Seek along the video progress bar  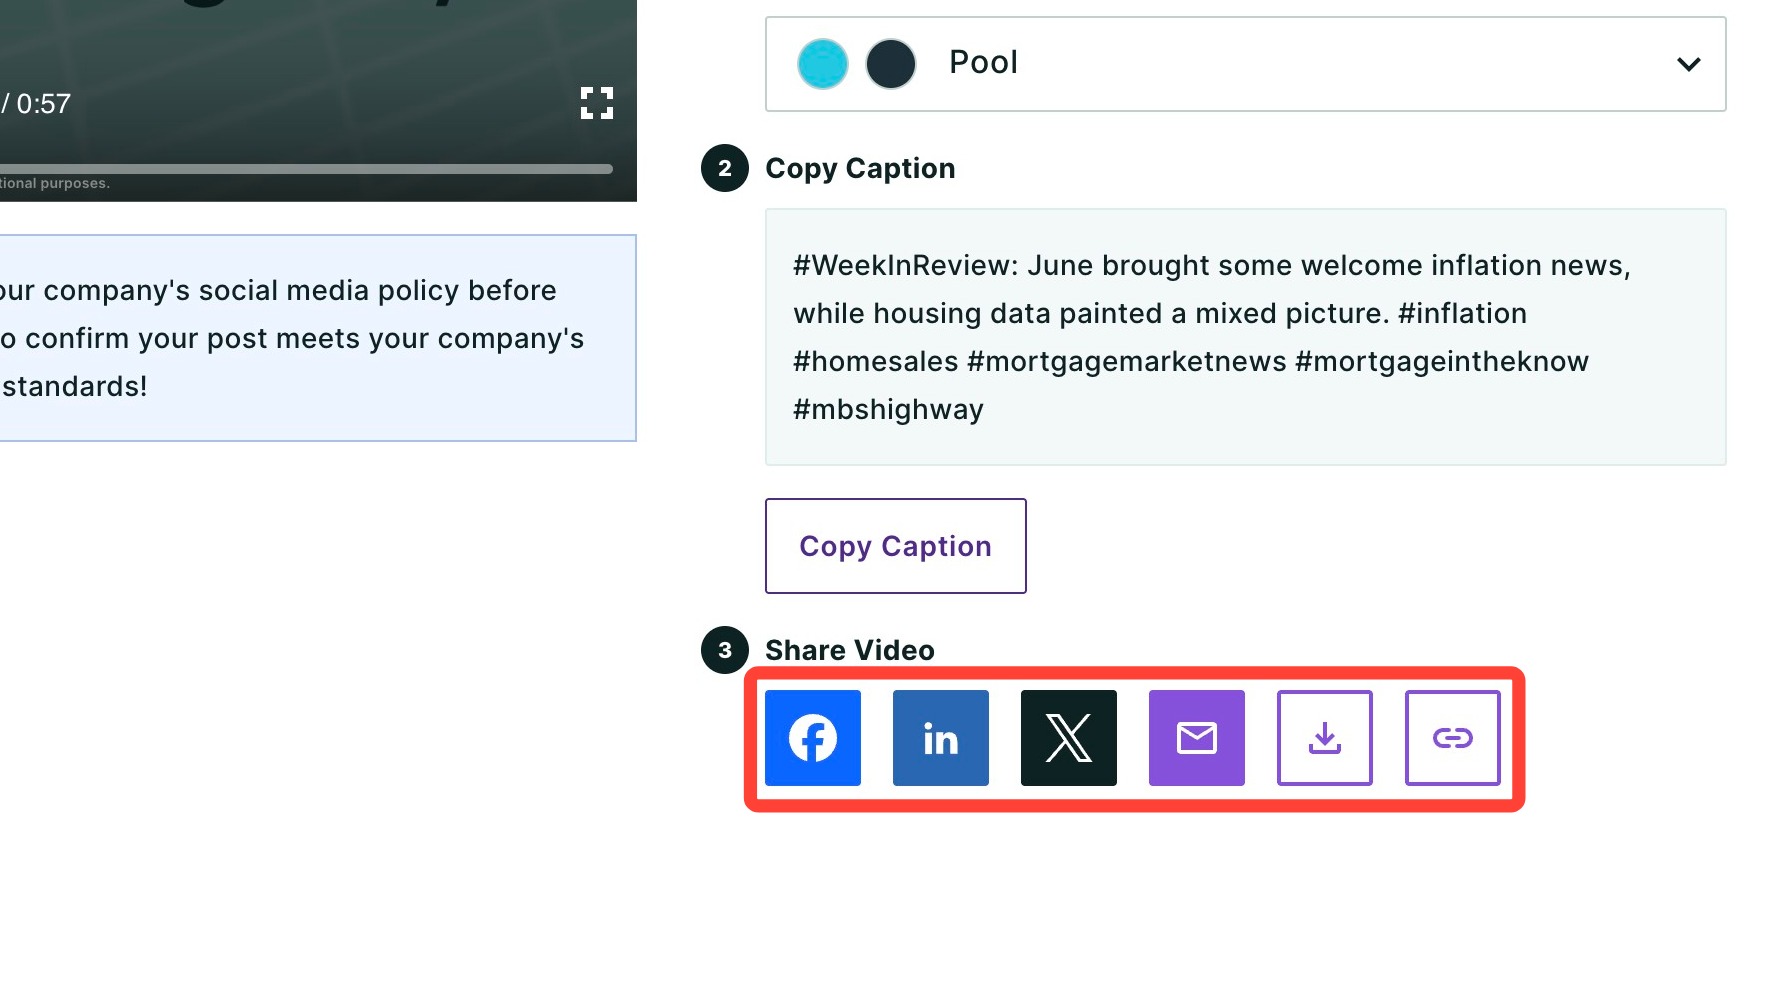click(306, 169)
